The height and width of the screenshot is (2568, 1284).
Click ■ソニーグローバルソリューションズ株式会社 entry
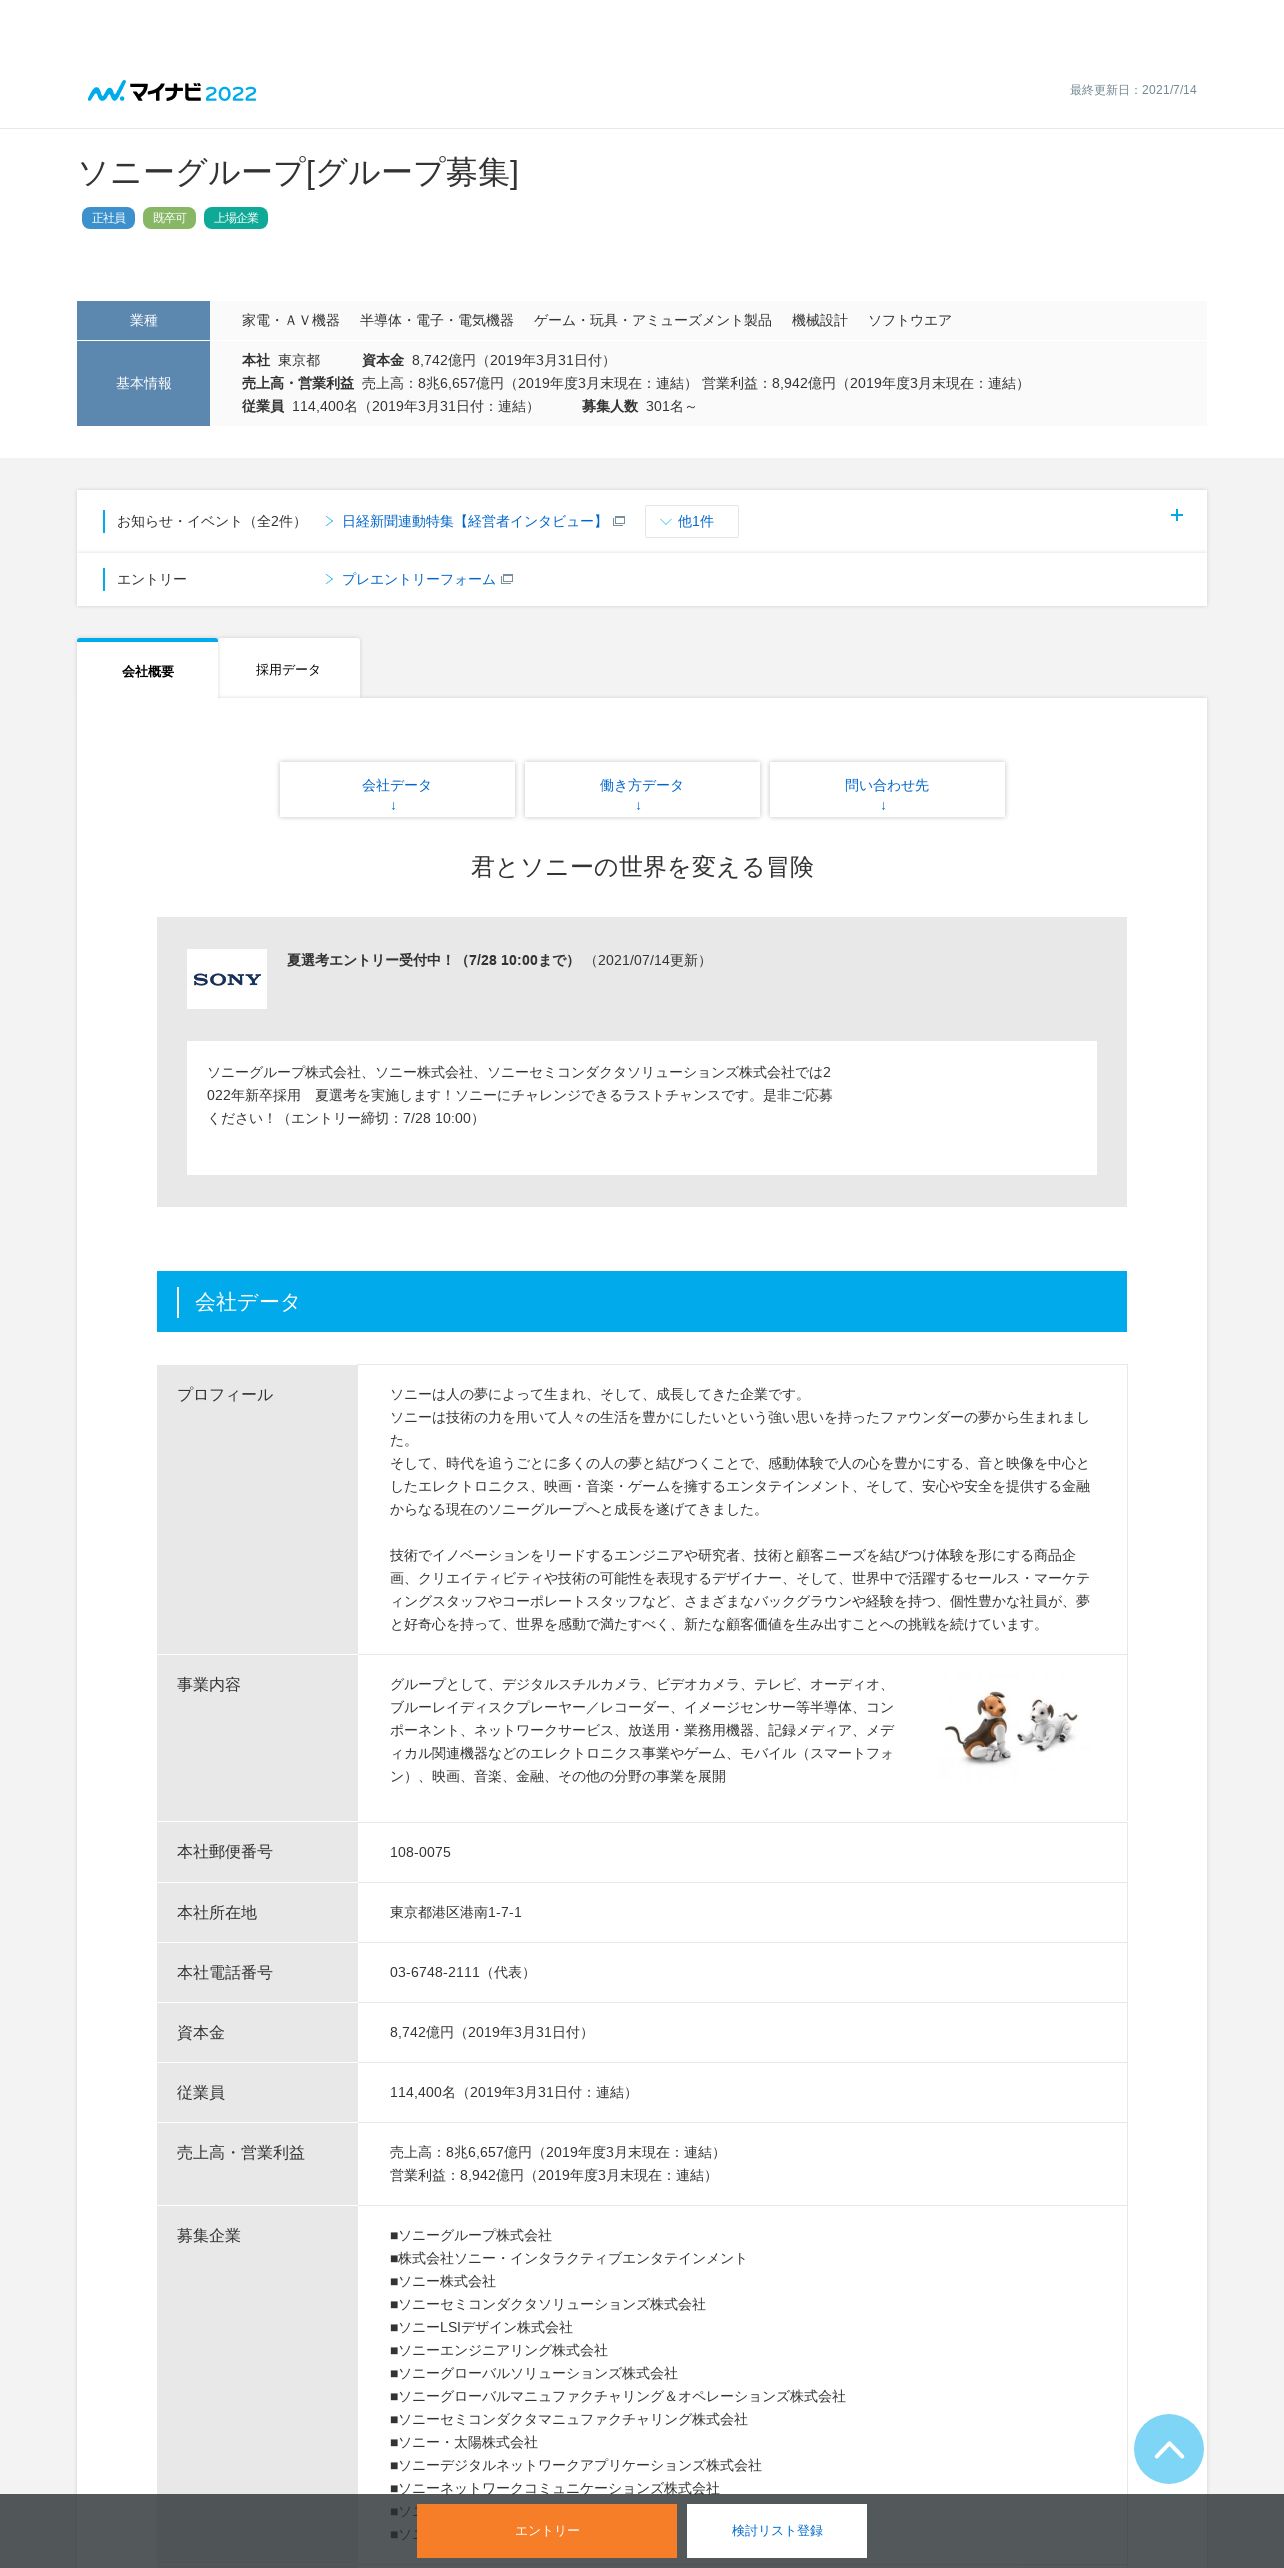(x=534, y=2373)
